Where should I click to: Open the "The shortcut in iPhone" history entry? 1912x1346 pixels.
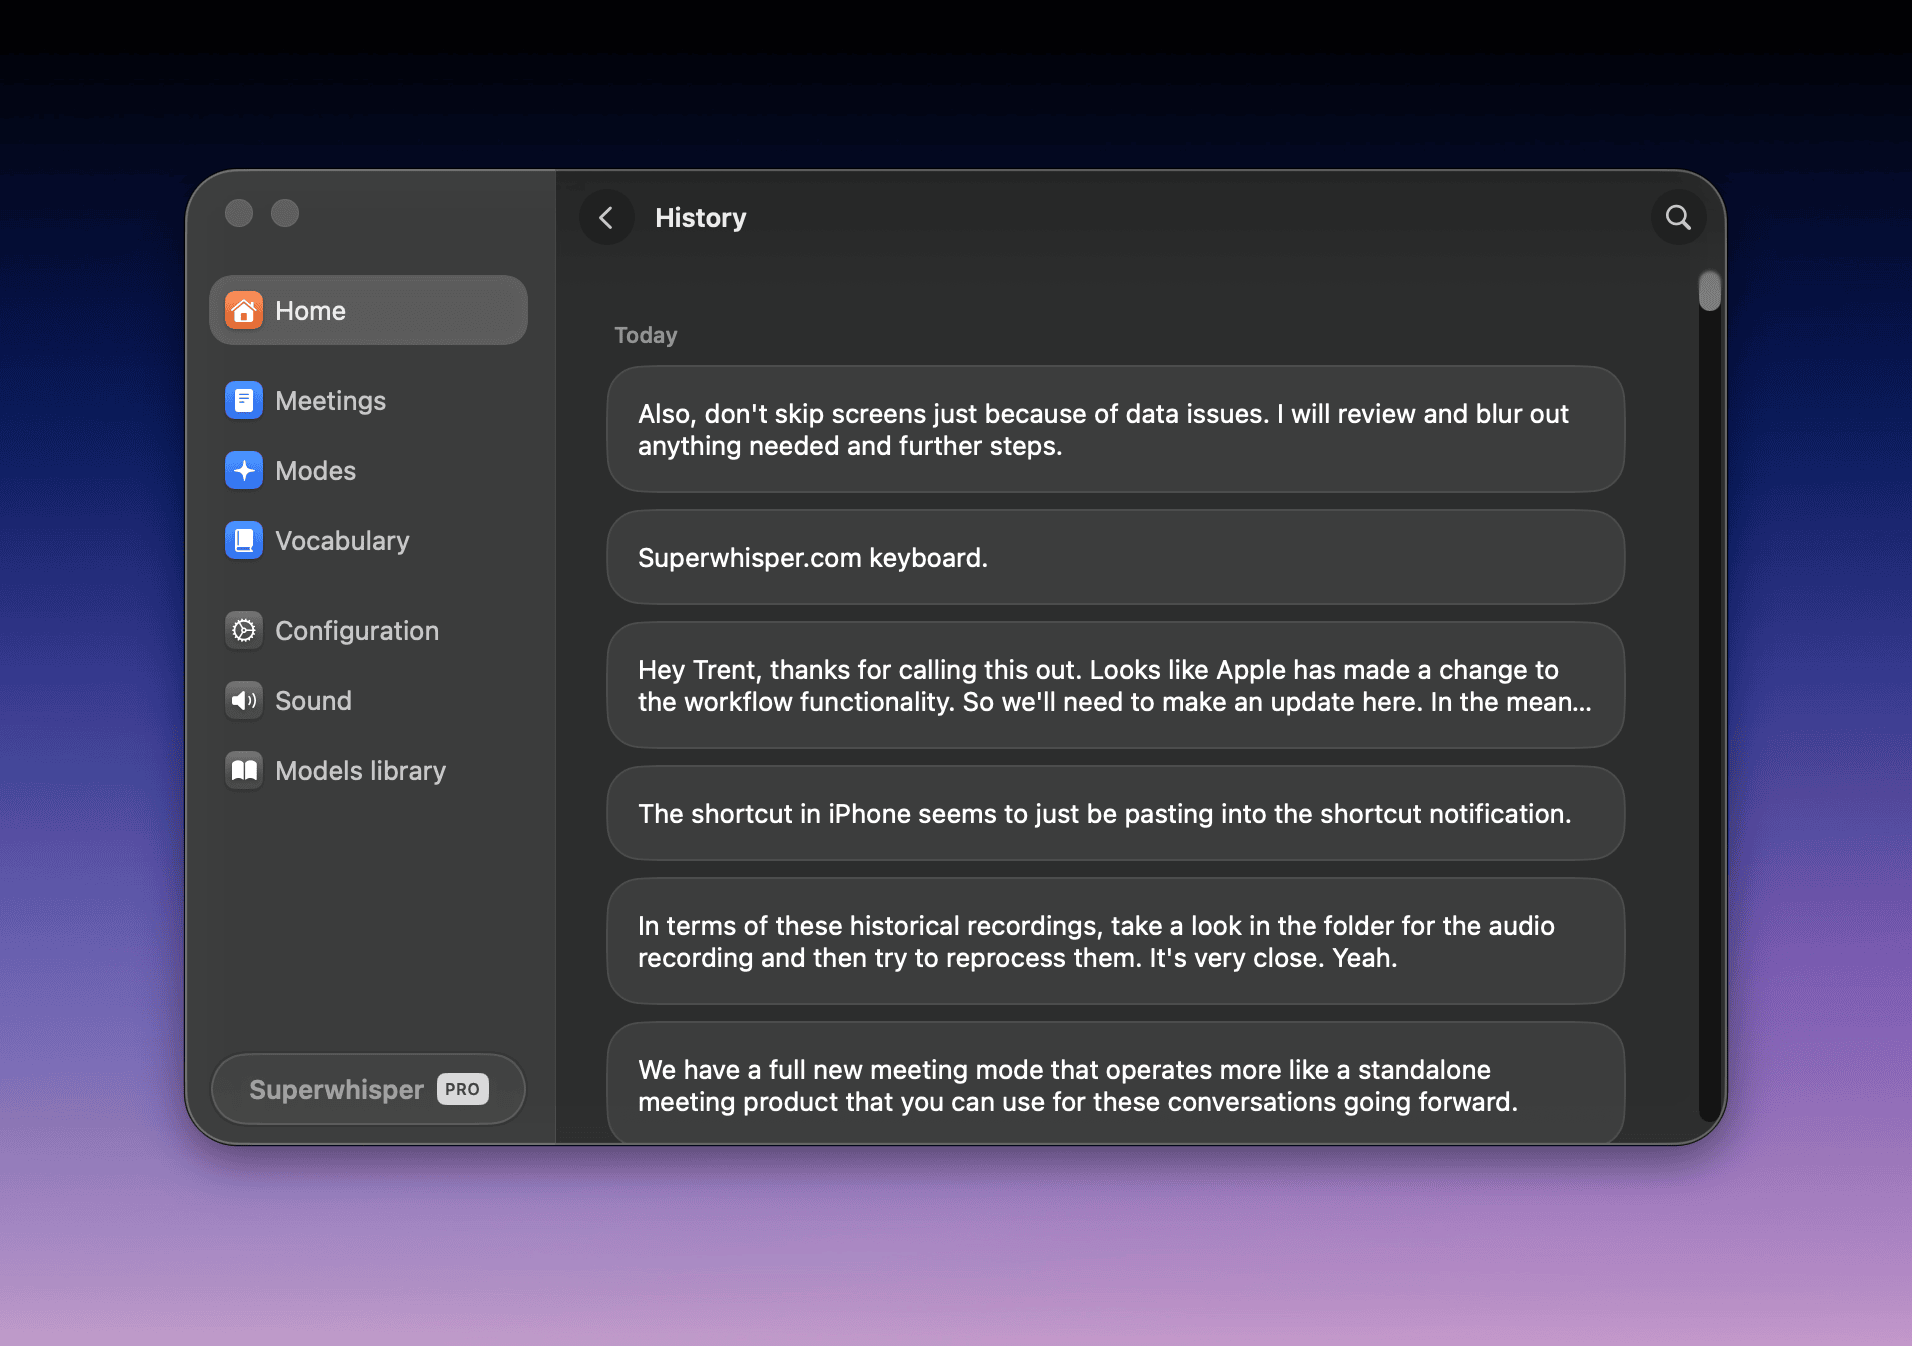tap(1115, 813)
